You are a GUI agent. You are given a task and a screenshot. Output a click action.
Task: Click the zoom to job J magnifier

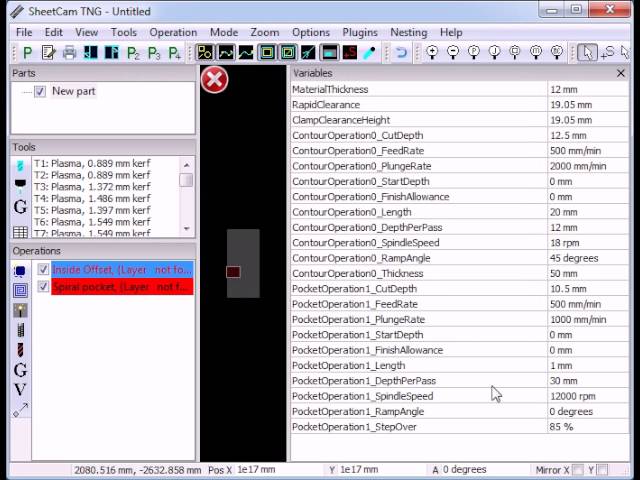[495, 53]
